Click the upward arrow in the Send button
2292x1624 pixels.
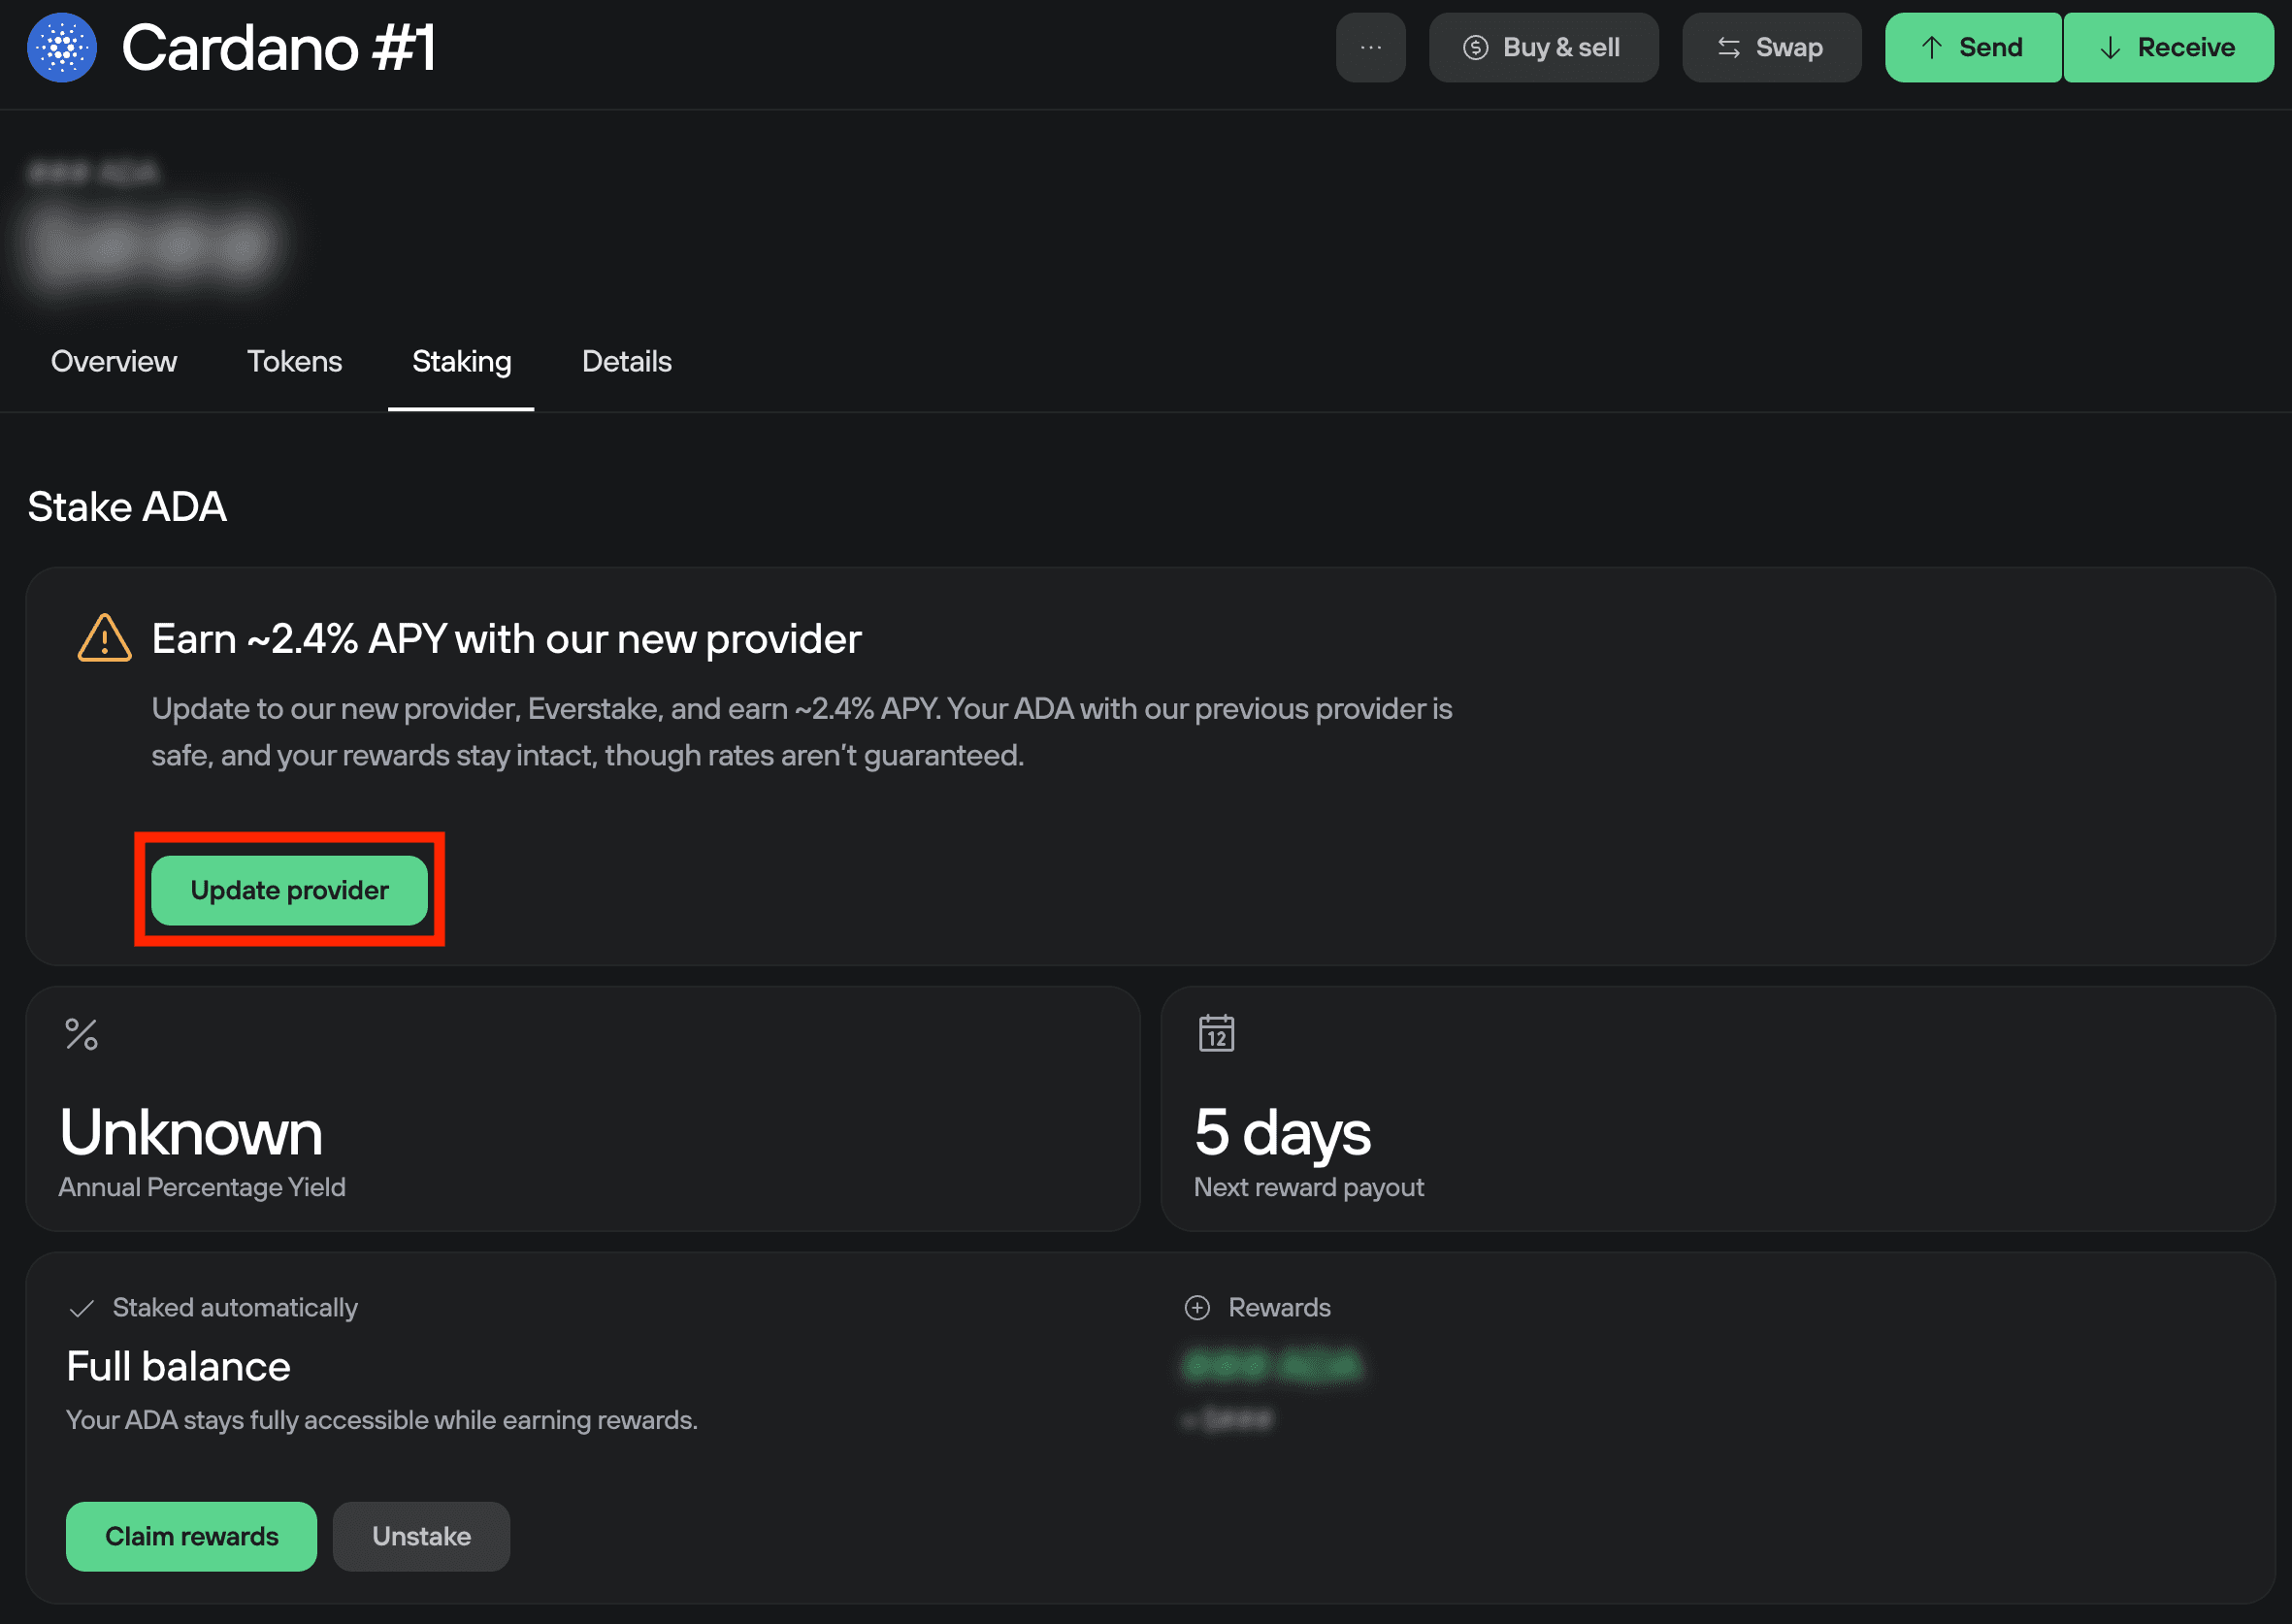coord(1930,47)
